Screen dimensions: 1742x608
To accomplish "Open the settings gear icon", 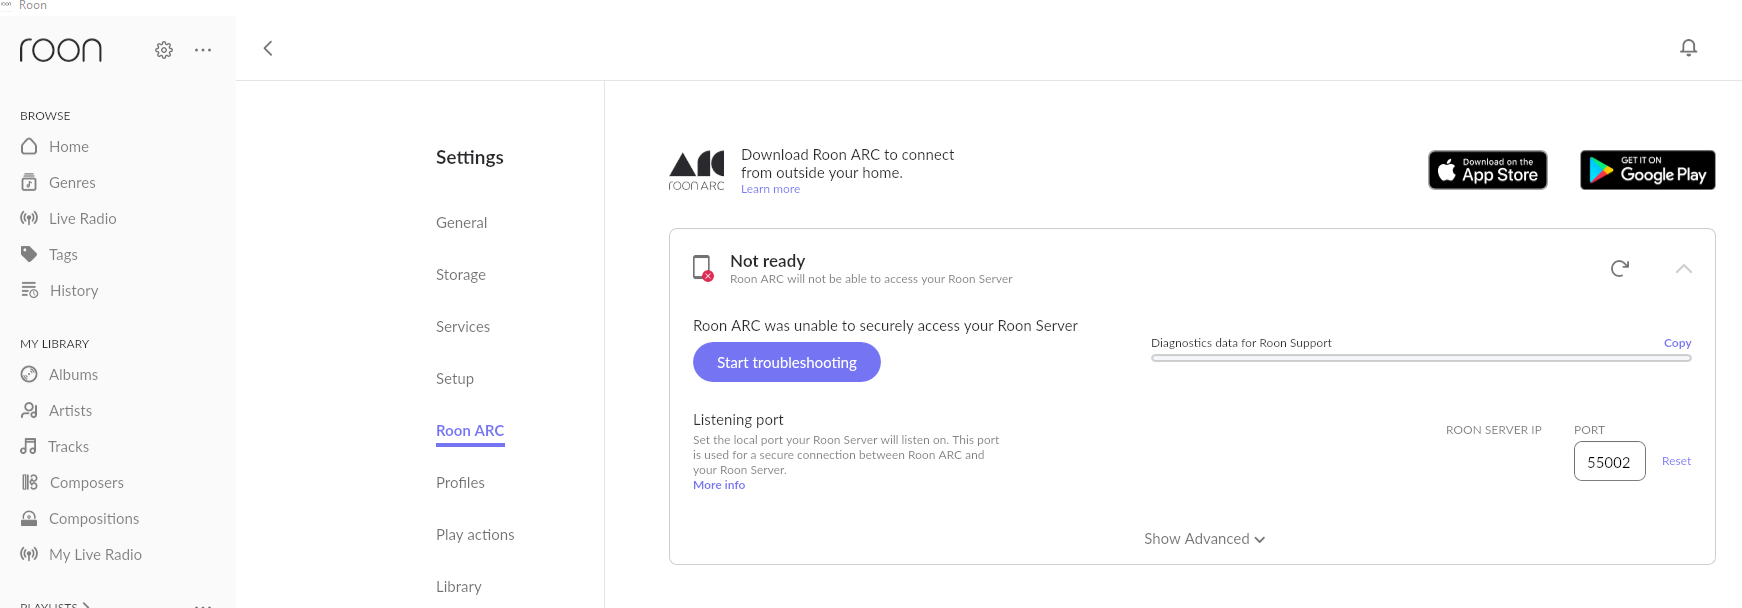I will [164, 50].
